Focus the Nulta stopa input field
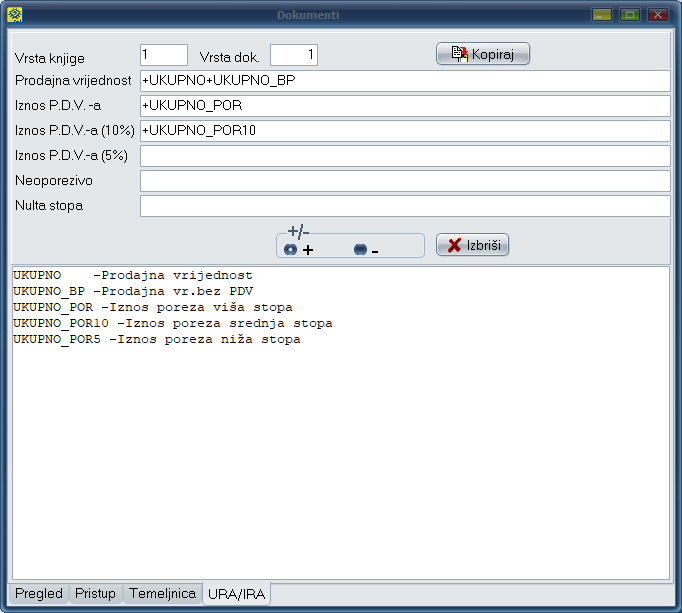The image size is (682, 613). (x=404, y=206)
